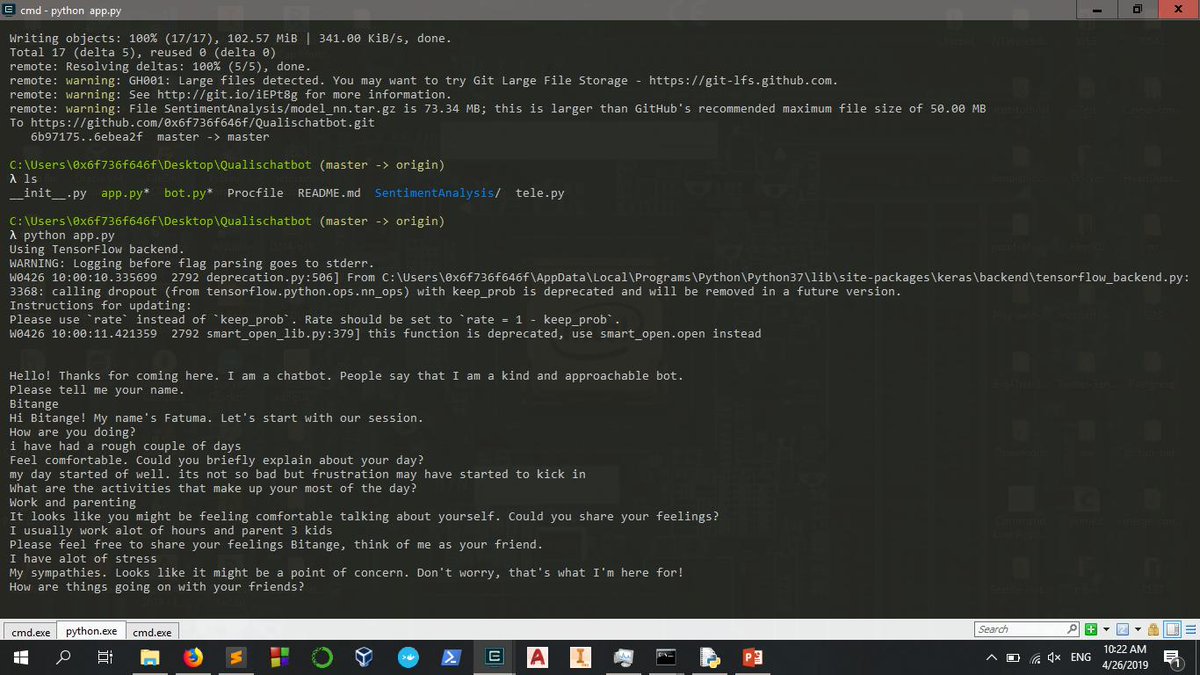Click the active Cmder taskbar icon
Viewport: 1200px width, 675px height.
pyautogui.click(x=494, y=657)
